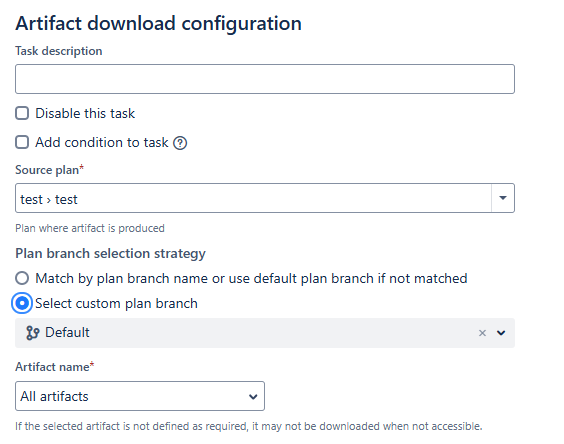The image size is (564, 444).
Task: Check the Disable this task checkbox
Action: 22,113
